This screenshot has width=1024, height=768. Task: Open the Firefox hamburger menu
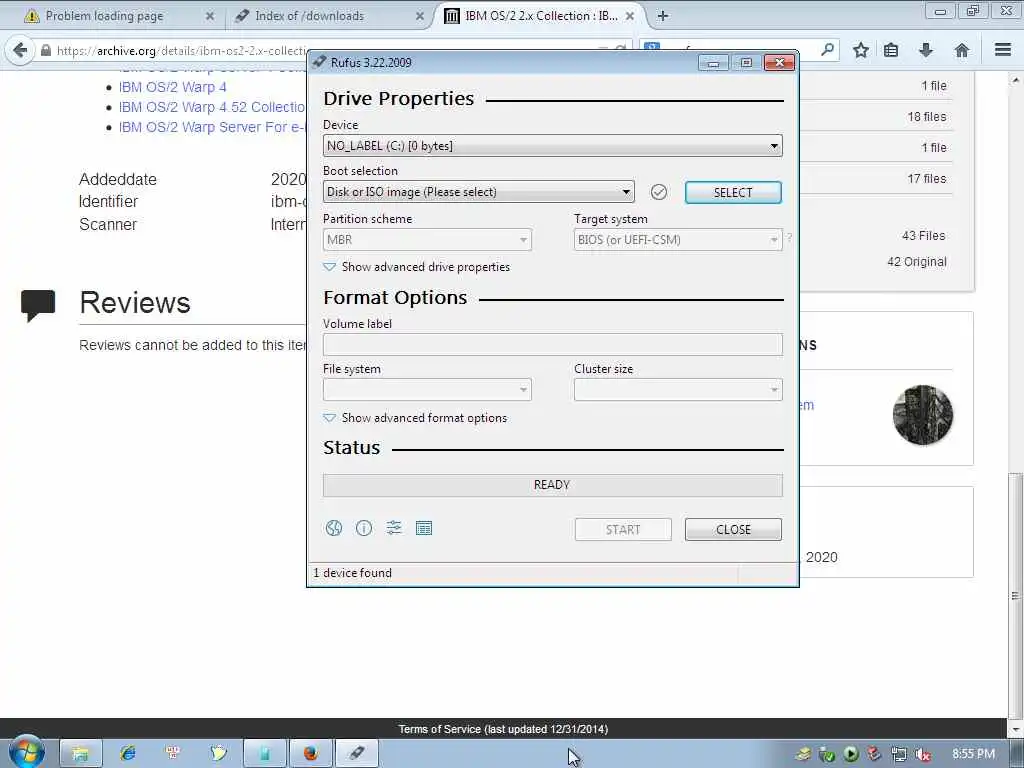point(1003,50)
